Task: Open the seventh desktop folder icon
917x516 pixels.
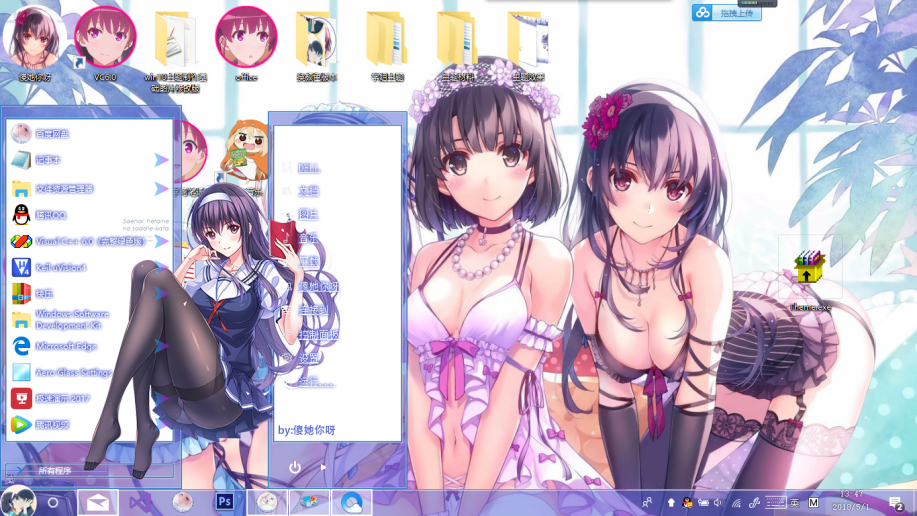Action: click(x=457, y=44)
